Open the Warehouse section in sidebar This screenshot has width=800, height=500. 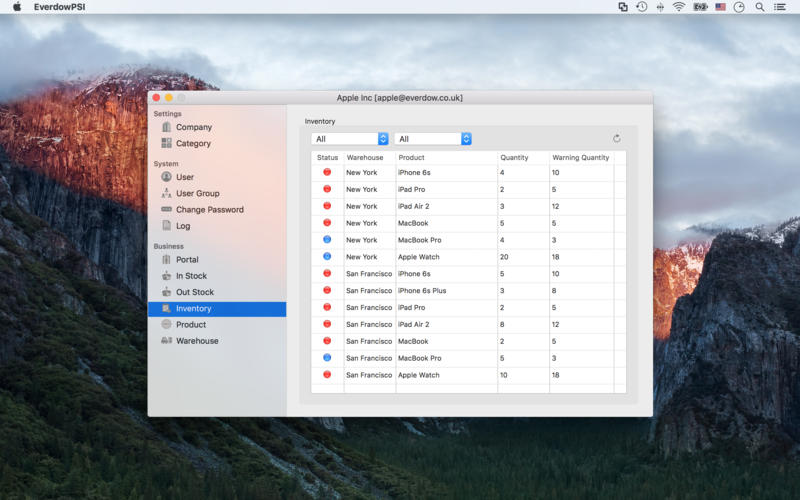[196, 341]
